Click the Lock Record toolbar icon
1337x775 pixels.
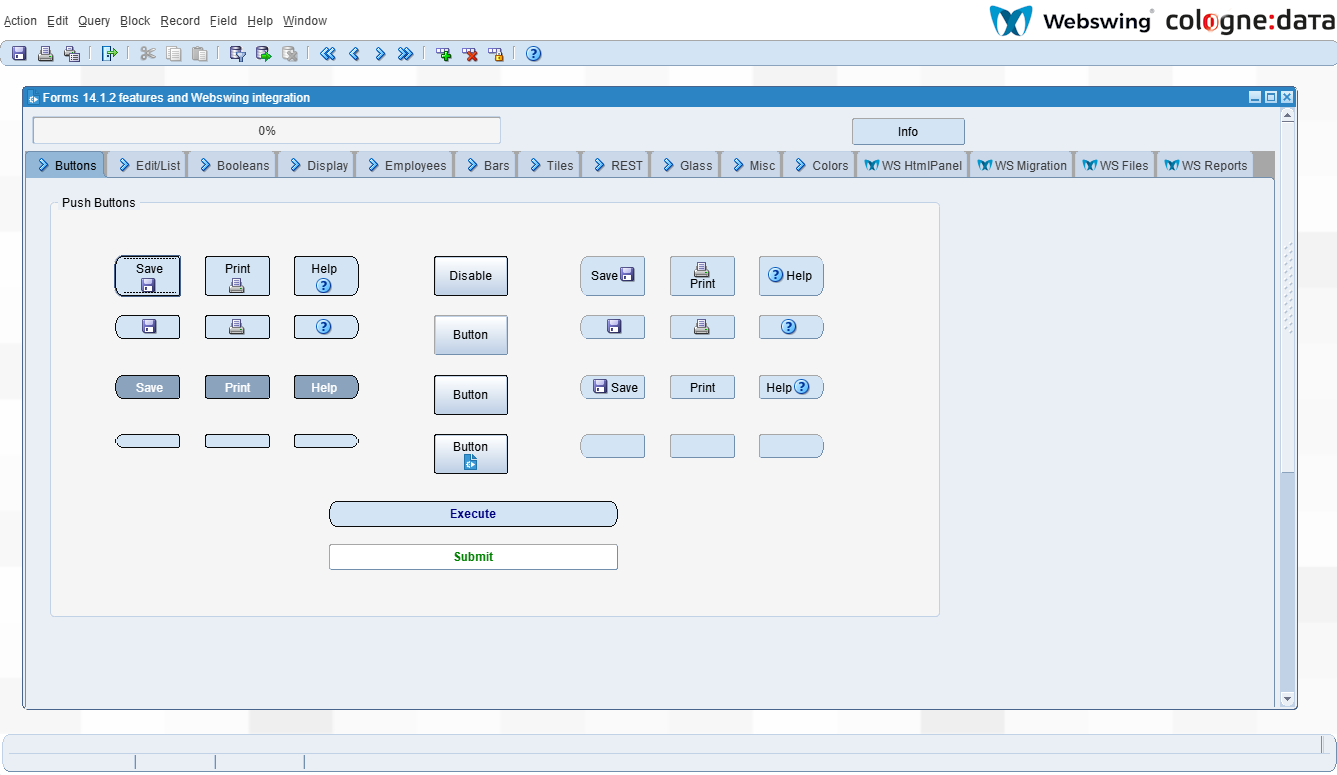496,54
